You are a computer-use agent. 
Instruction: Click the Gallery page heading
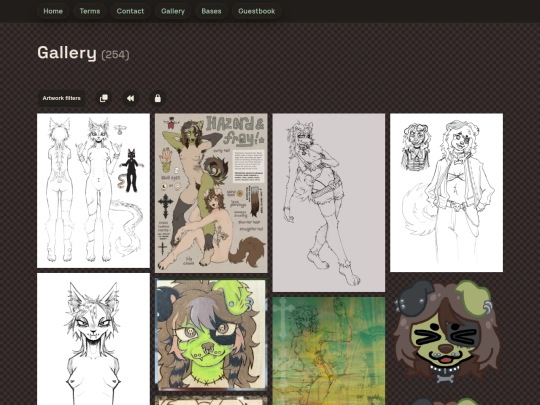coord(67,53)
